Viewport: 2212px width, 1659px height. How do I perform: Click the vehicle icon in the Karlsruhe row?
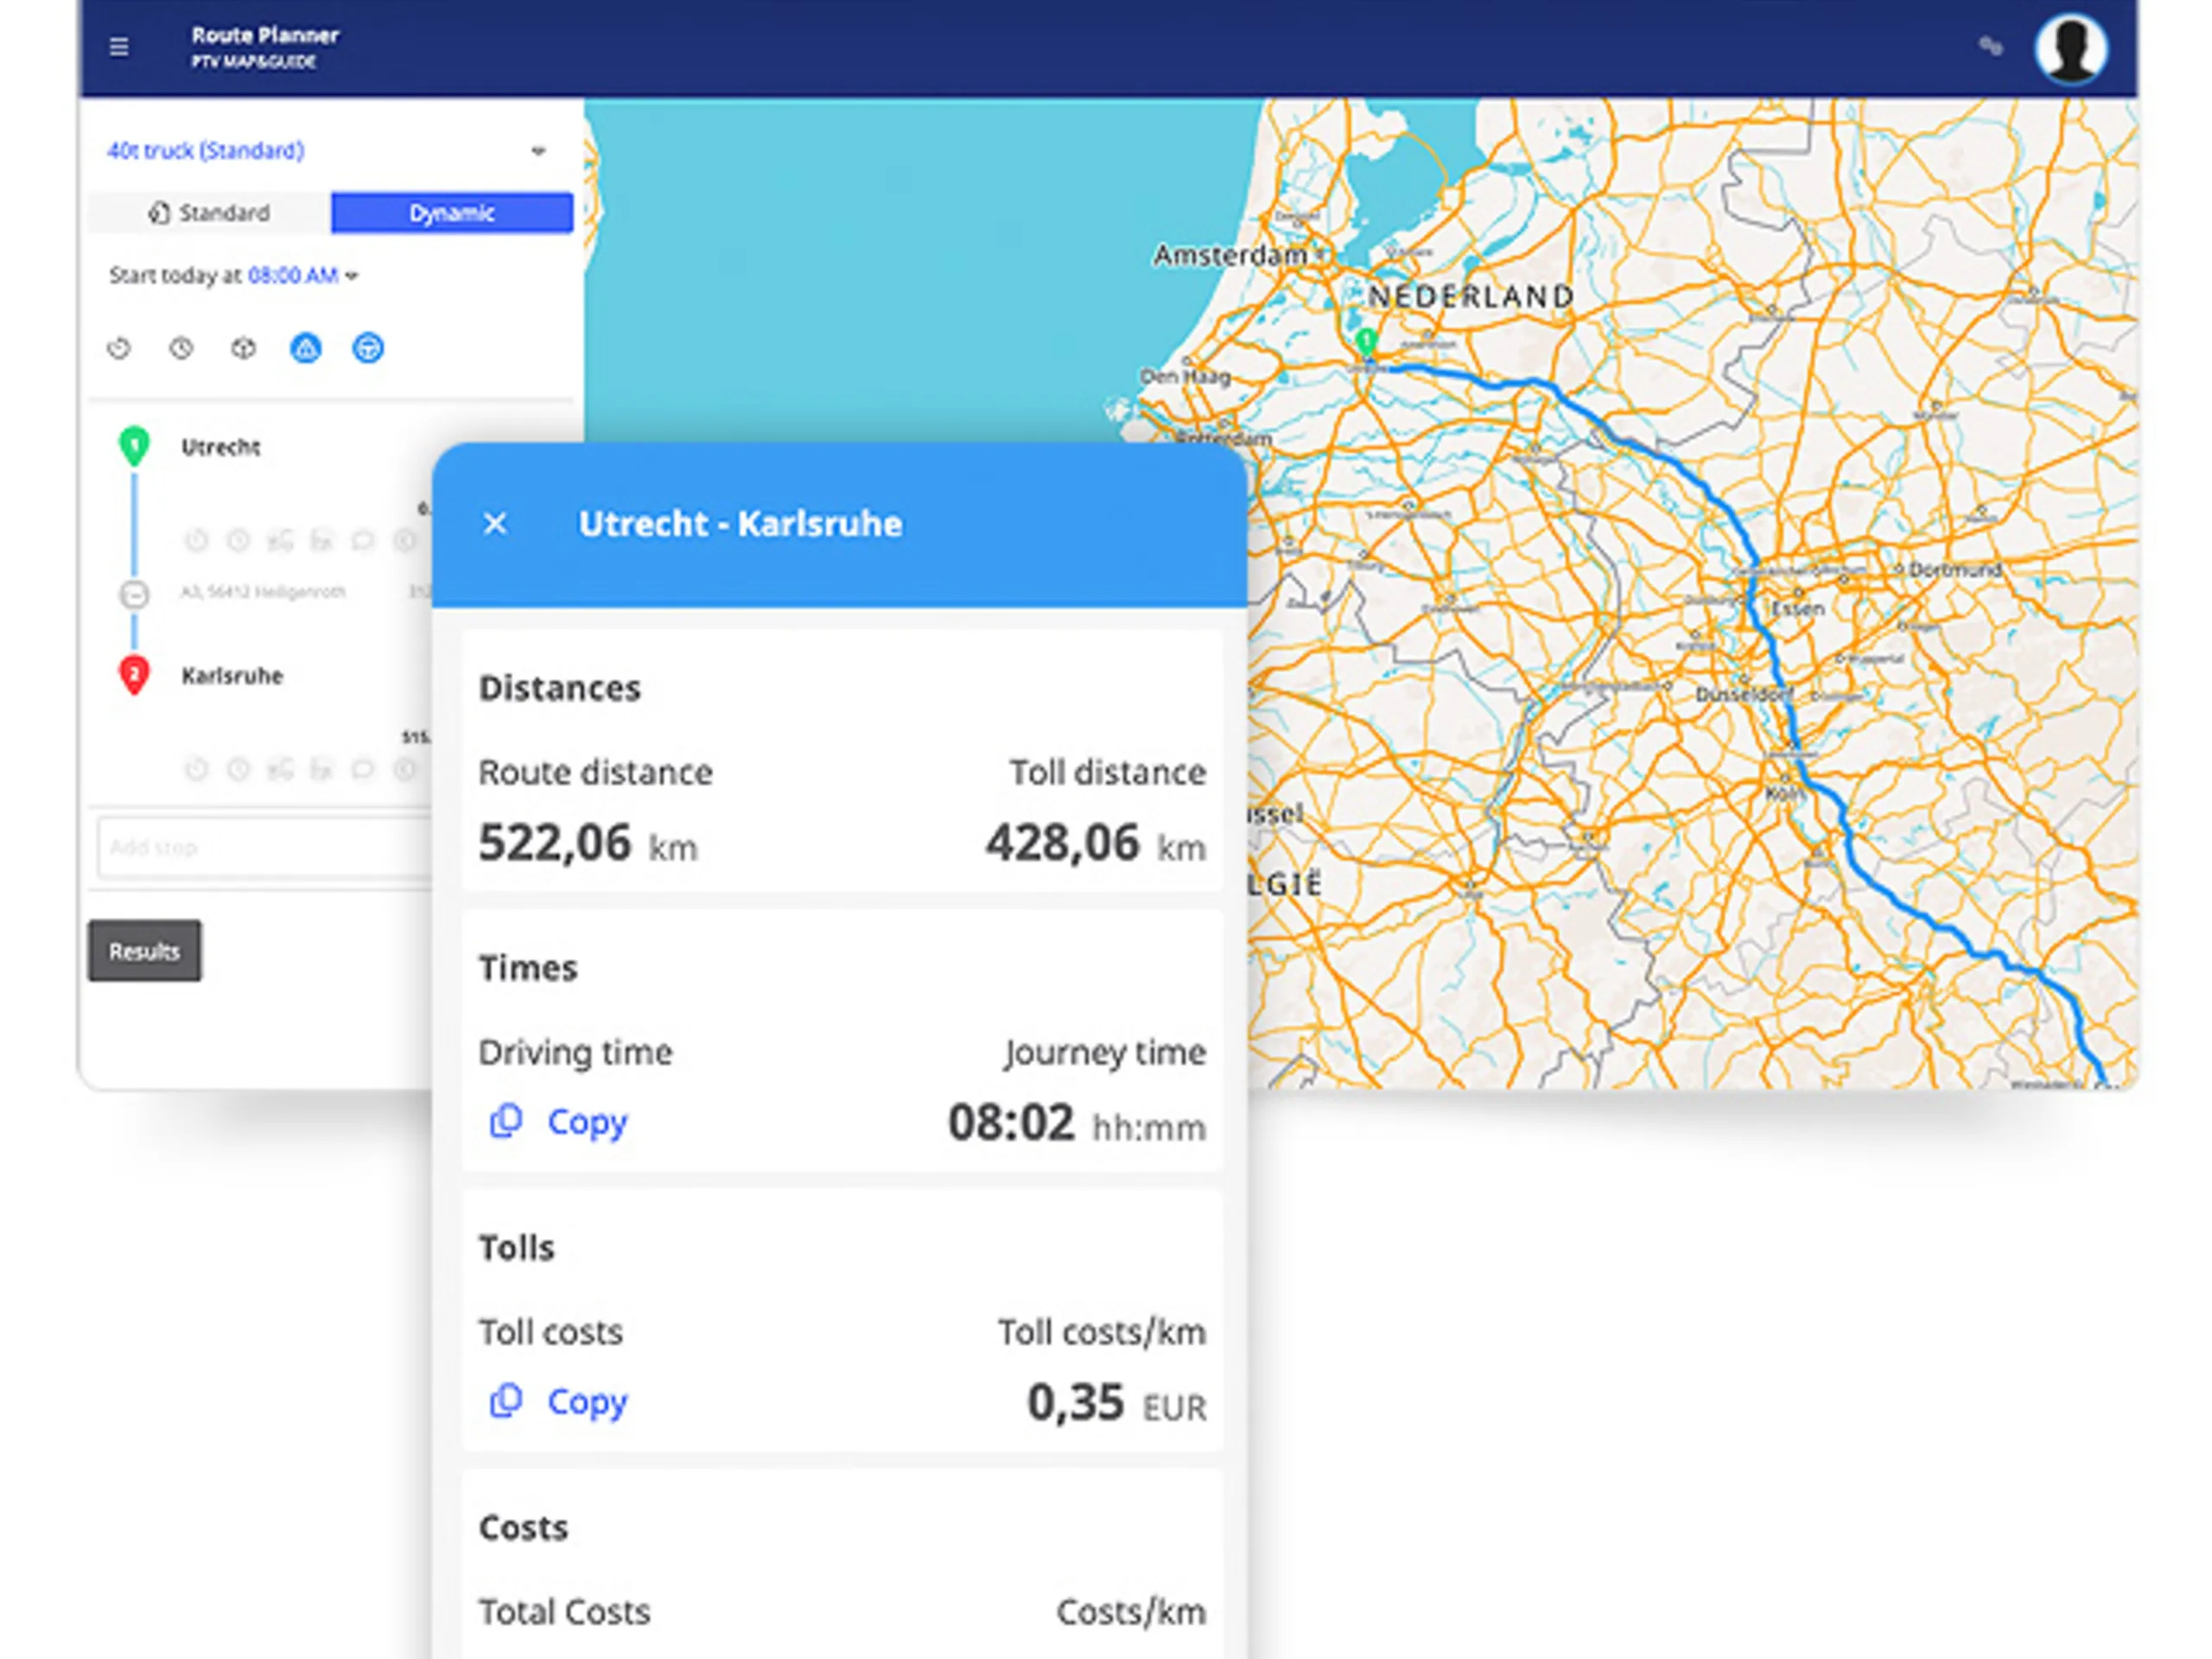[x=280, y=769]
